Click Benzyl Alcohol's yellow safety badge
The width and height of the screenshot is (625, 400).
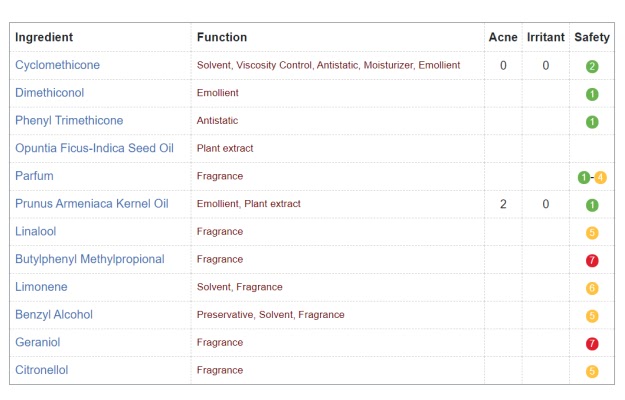[x=592, y=316]
